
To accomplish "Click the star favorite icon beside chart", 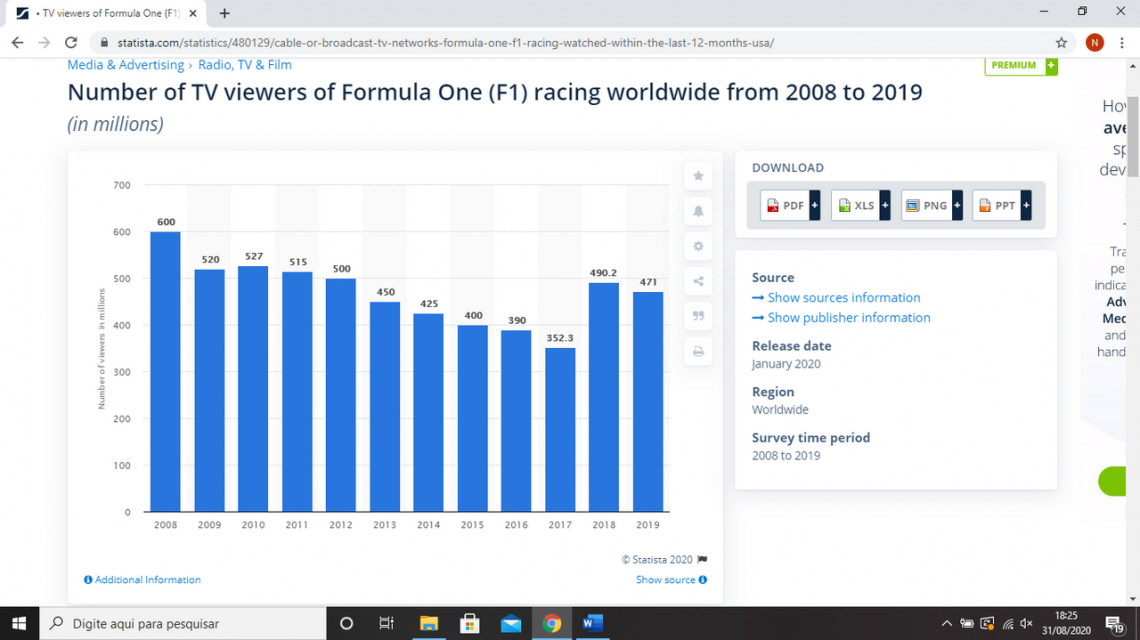I will [x=698, y=176].
